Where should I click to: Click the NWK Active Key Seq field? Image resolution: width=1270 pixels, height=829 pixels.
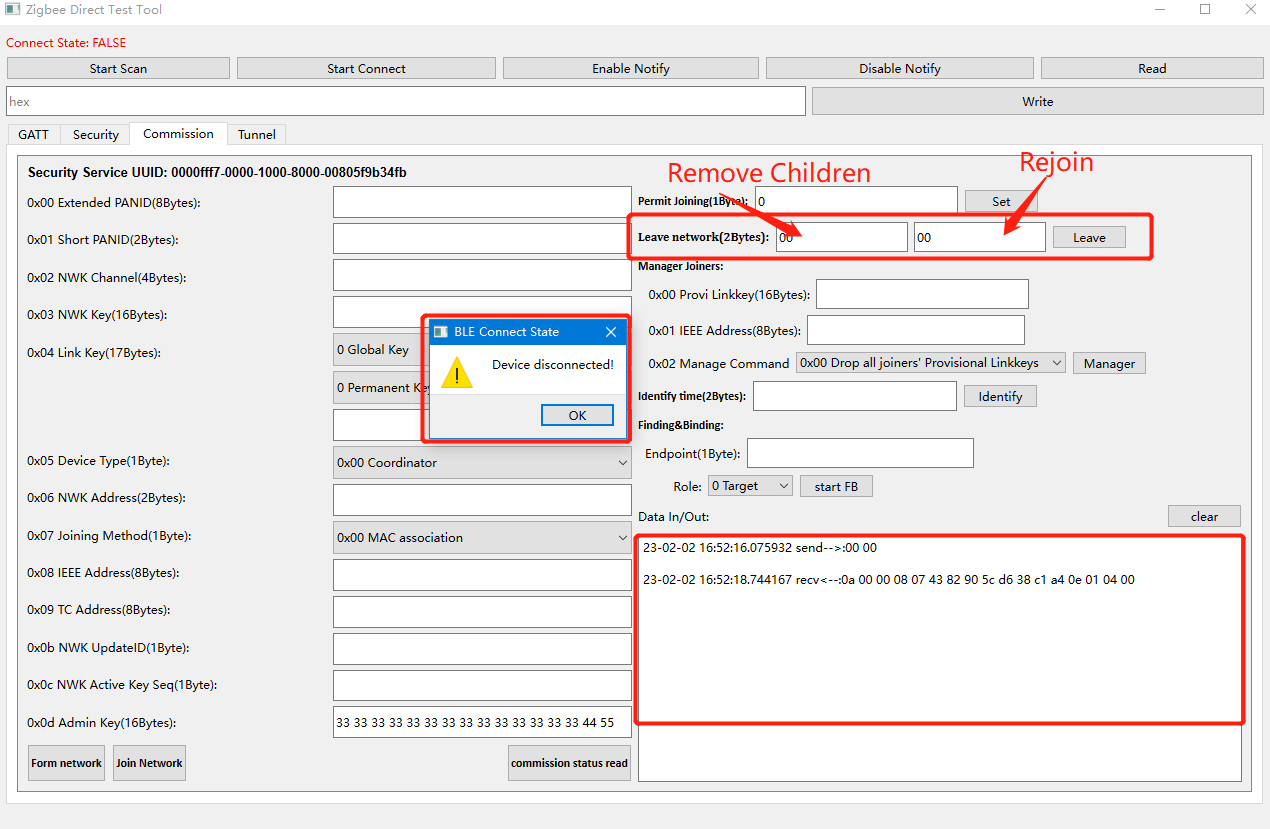click(482, 686)
